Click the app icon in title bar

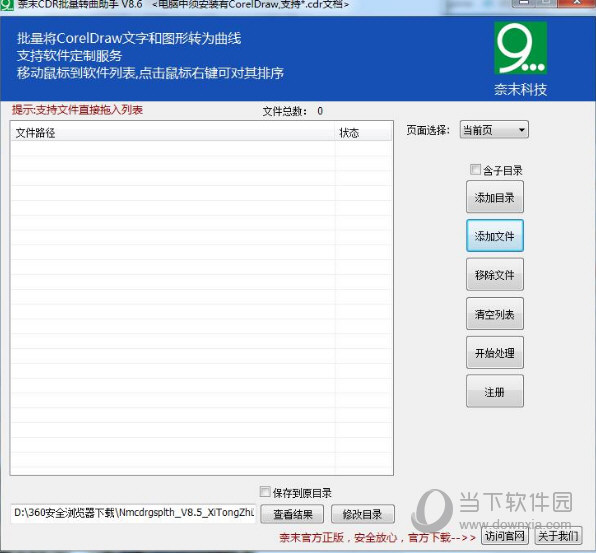tap(6, 5)
